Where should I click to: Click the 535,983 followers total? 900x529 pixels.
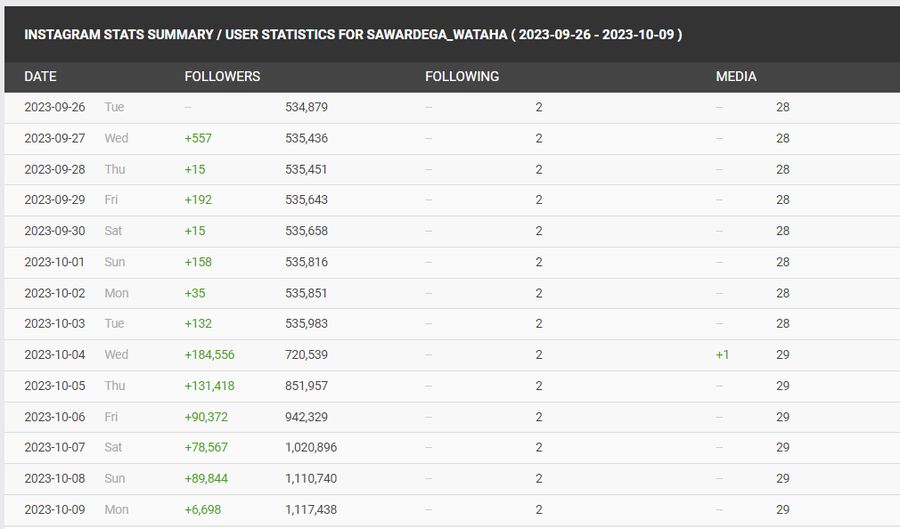pyautogui.click(x=307, y=323)
